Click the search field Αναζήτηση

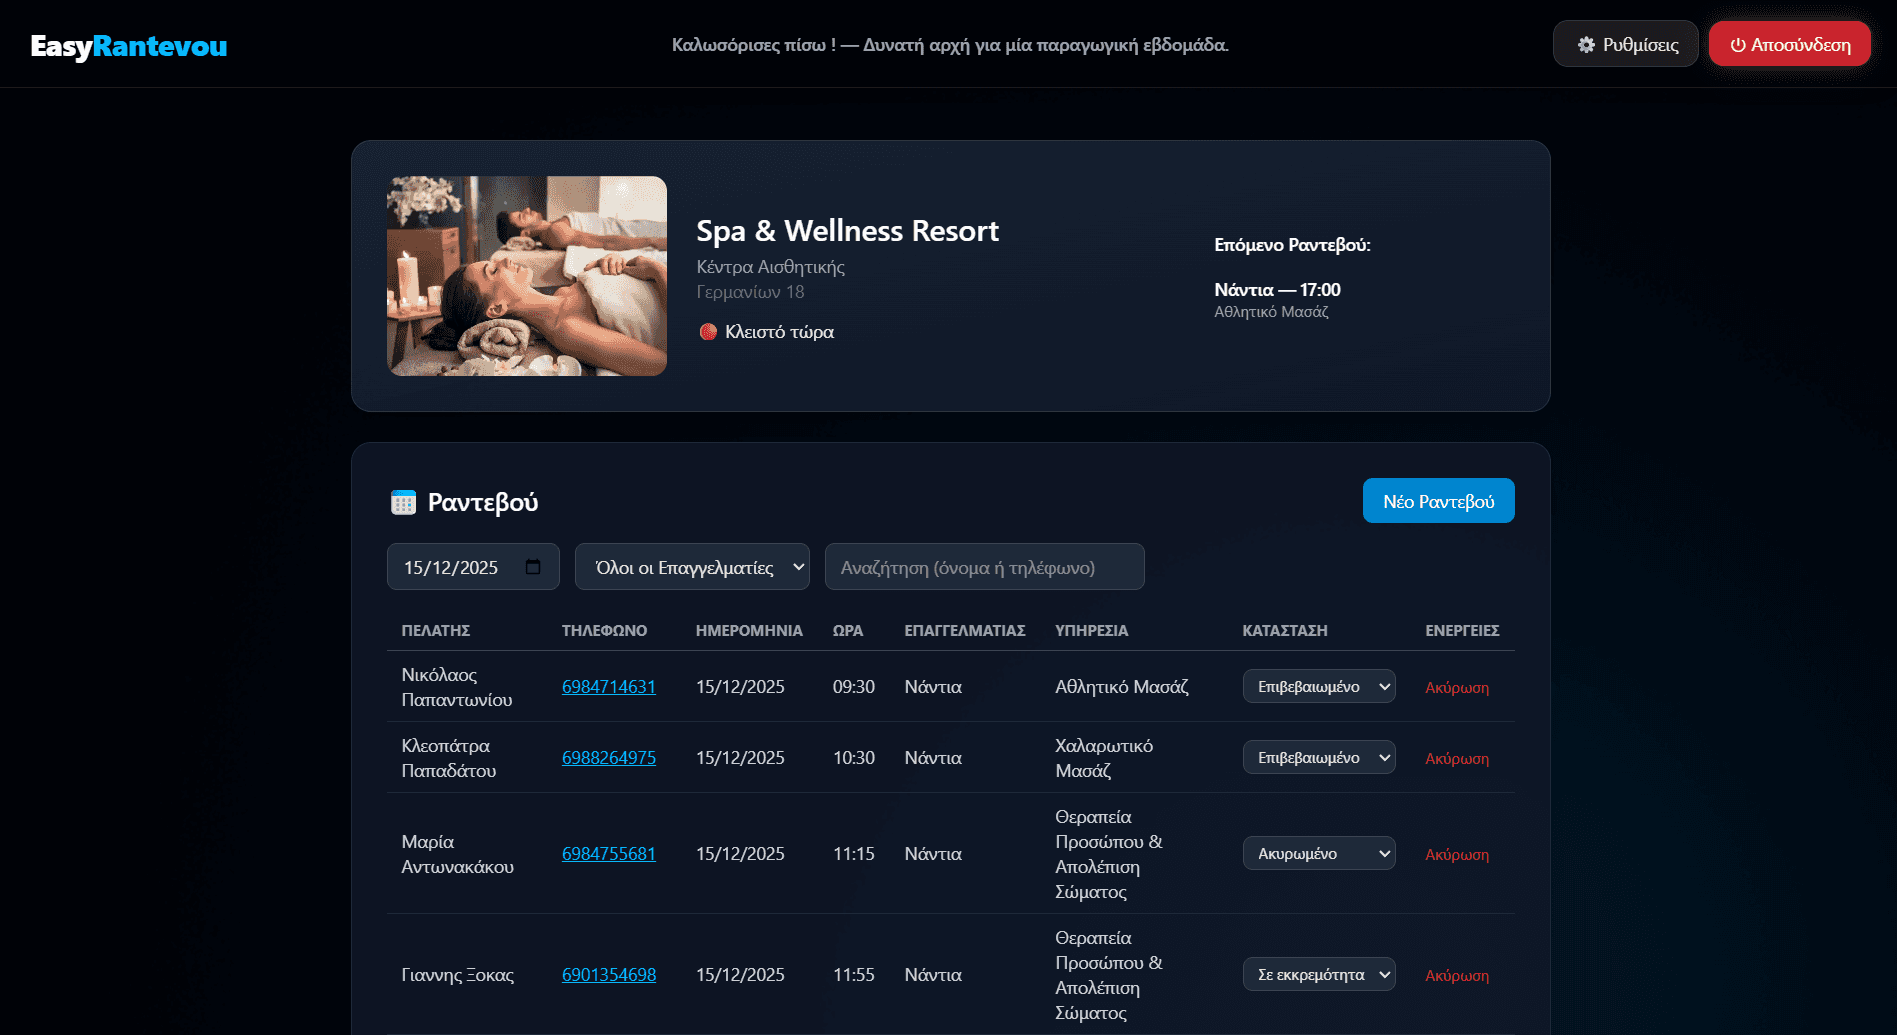pos(984,566)
